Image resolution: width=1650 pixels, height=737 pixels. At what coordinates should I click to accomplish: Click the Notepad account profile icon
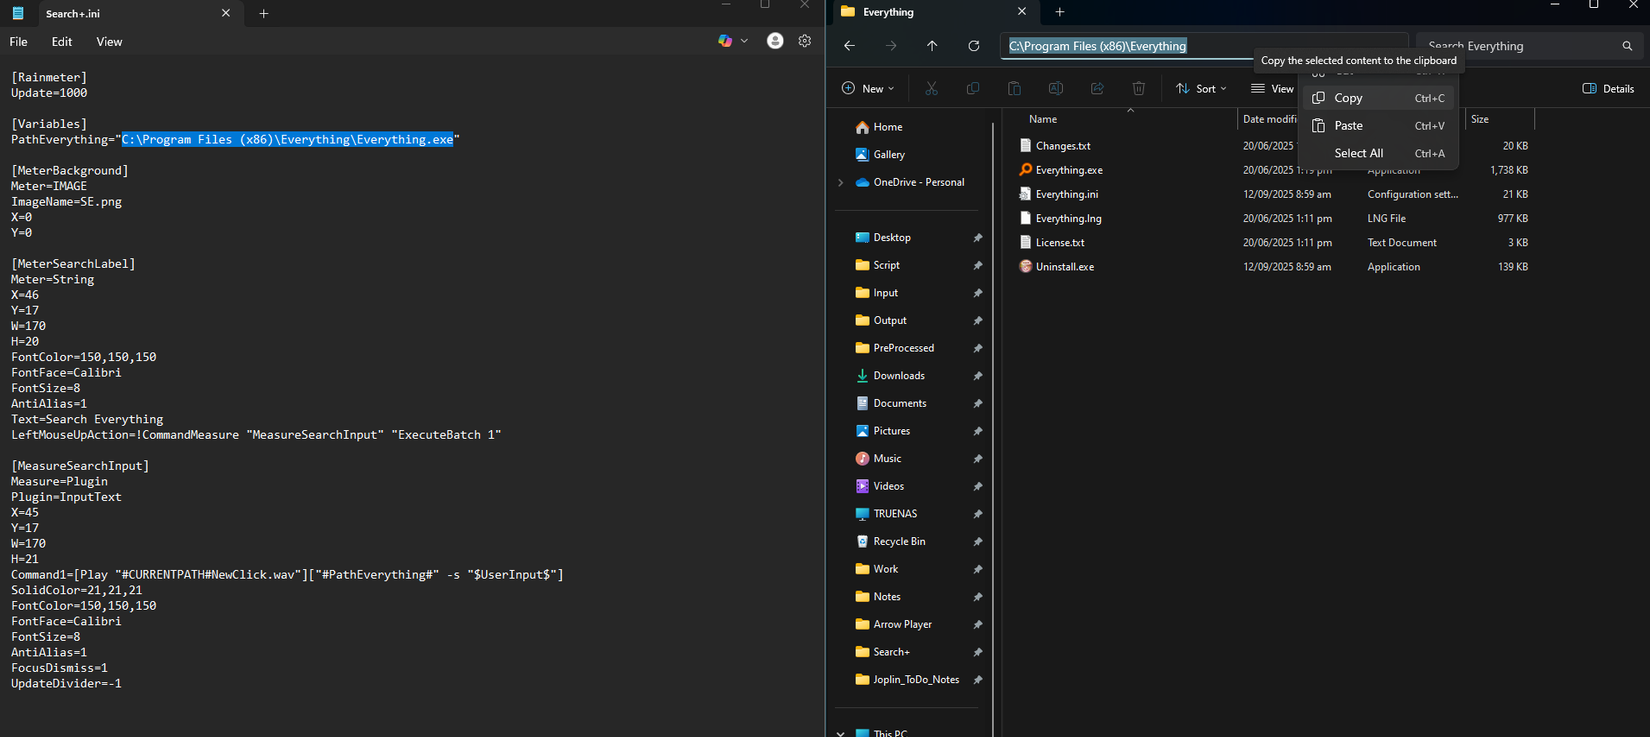pyautogui.click(x=775, y=41)
